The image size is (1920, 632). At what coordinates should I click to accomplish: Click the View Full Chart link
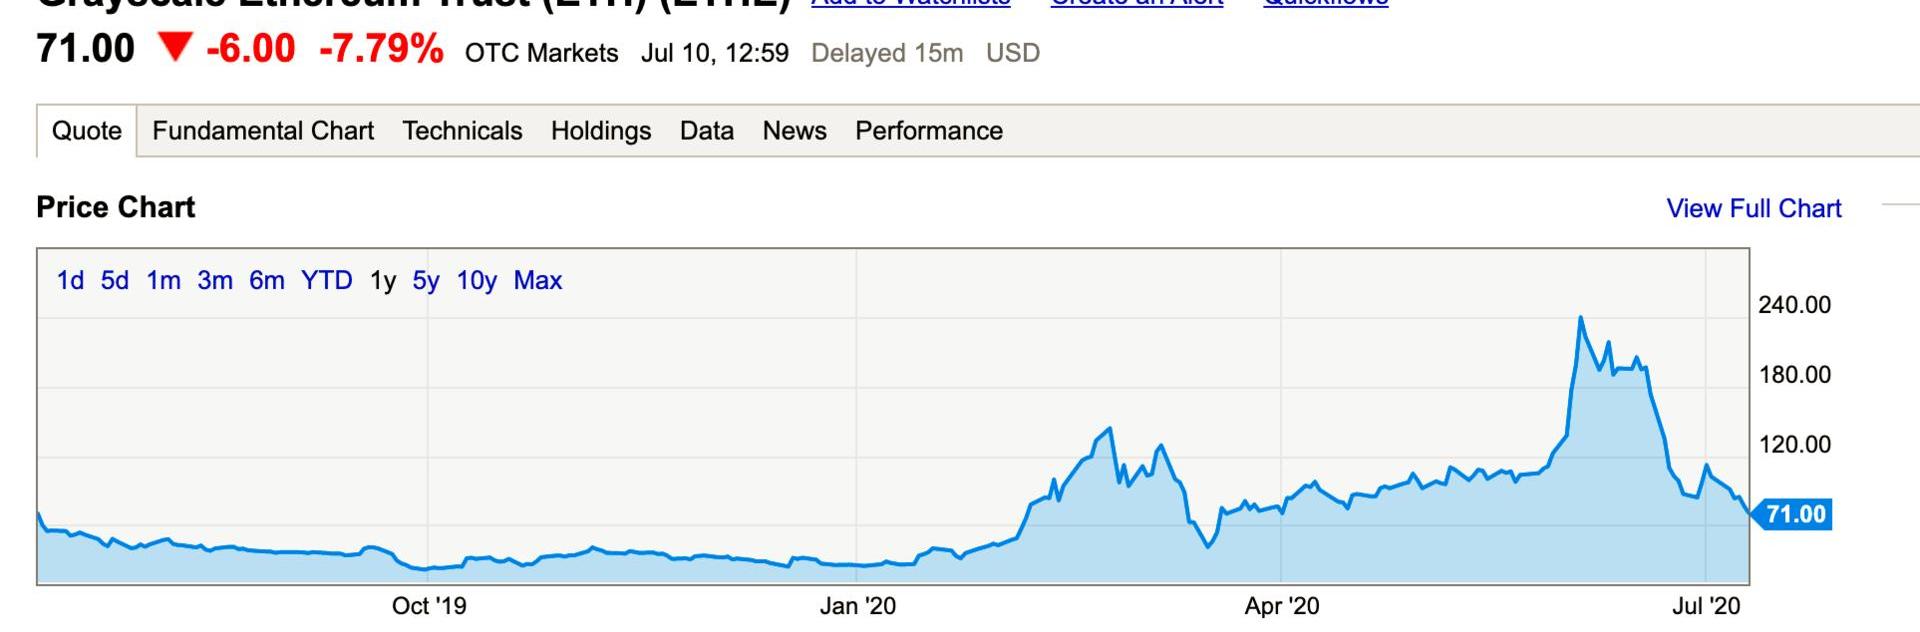coord(1754,208)
